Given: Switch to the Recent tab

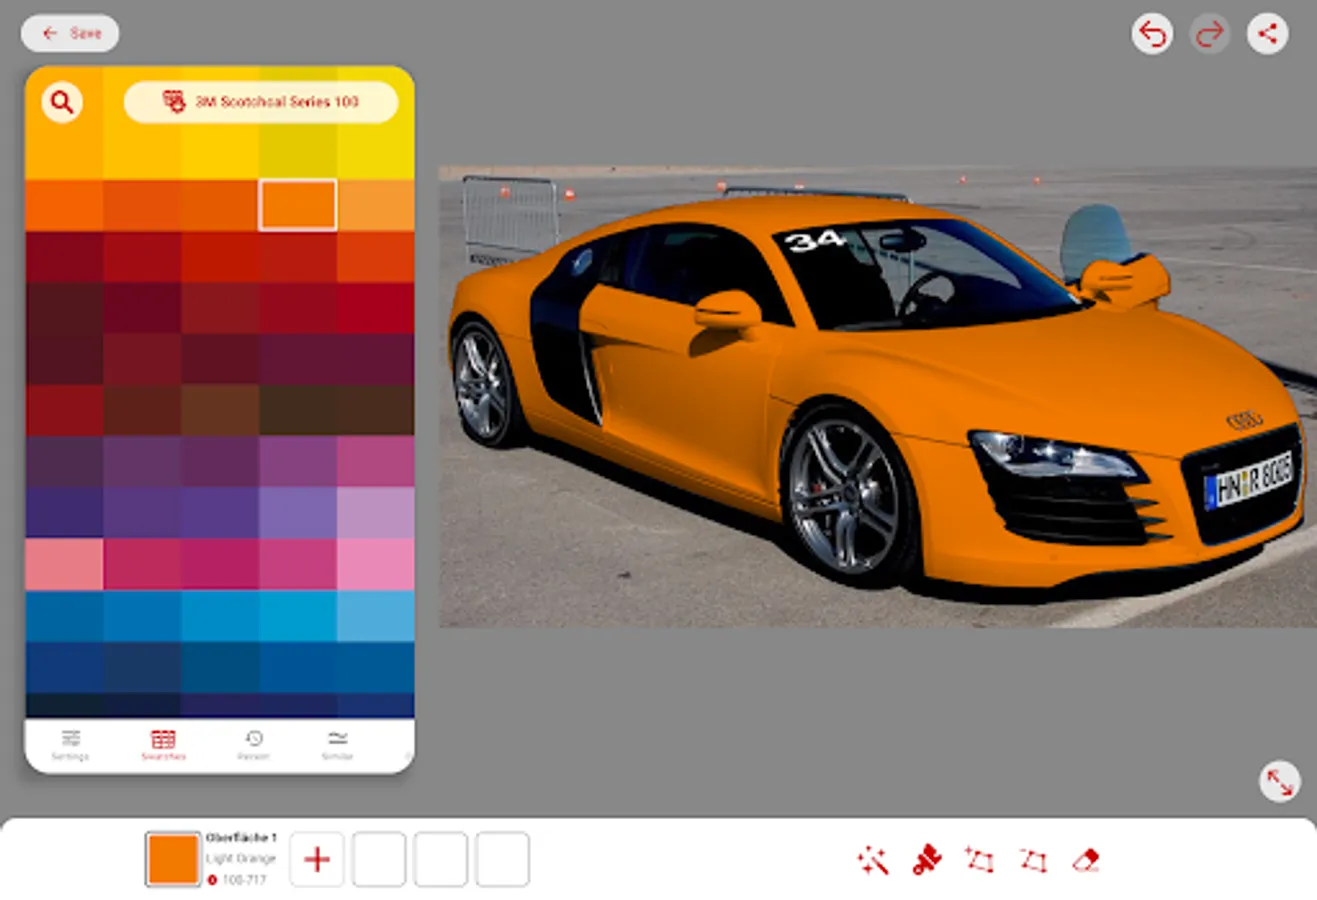Looking at the screenshot, I should 255,744.
